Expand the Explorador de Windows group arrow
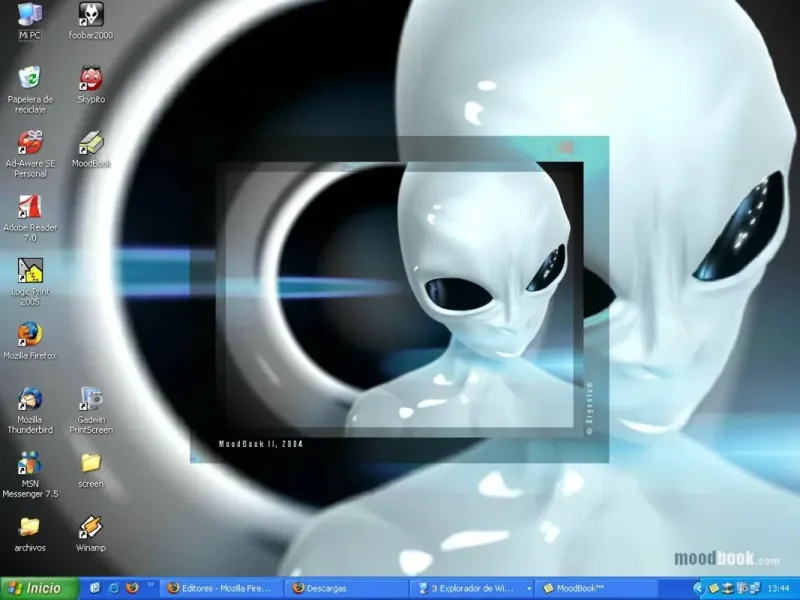This screenshot has width=800, height=600. 529,588
